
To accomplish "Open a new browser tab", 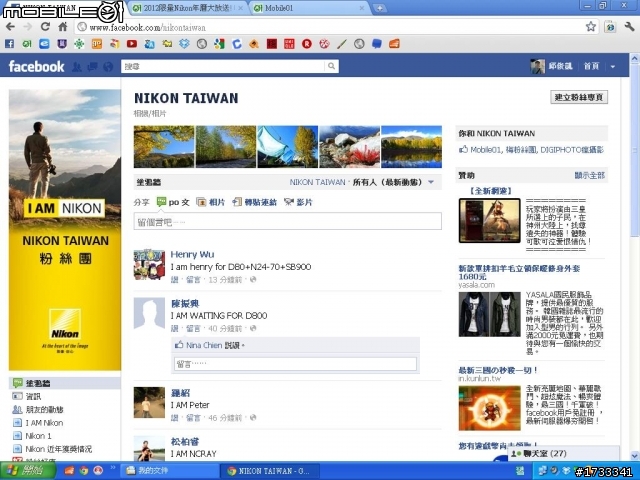I will [380, 8].
